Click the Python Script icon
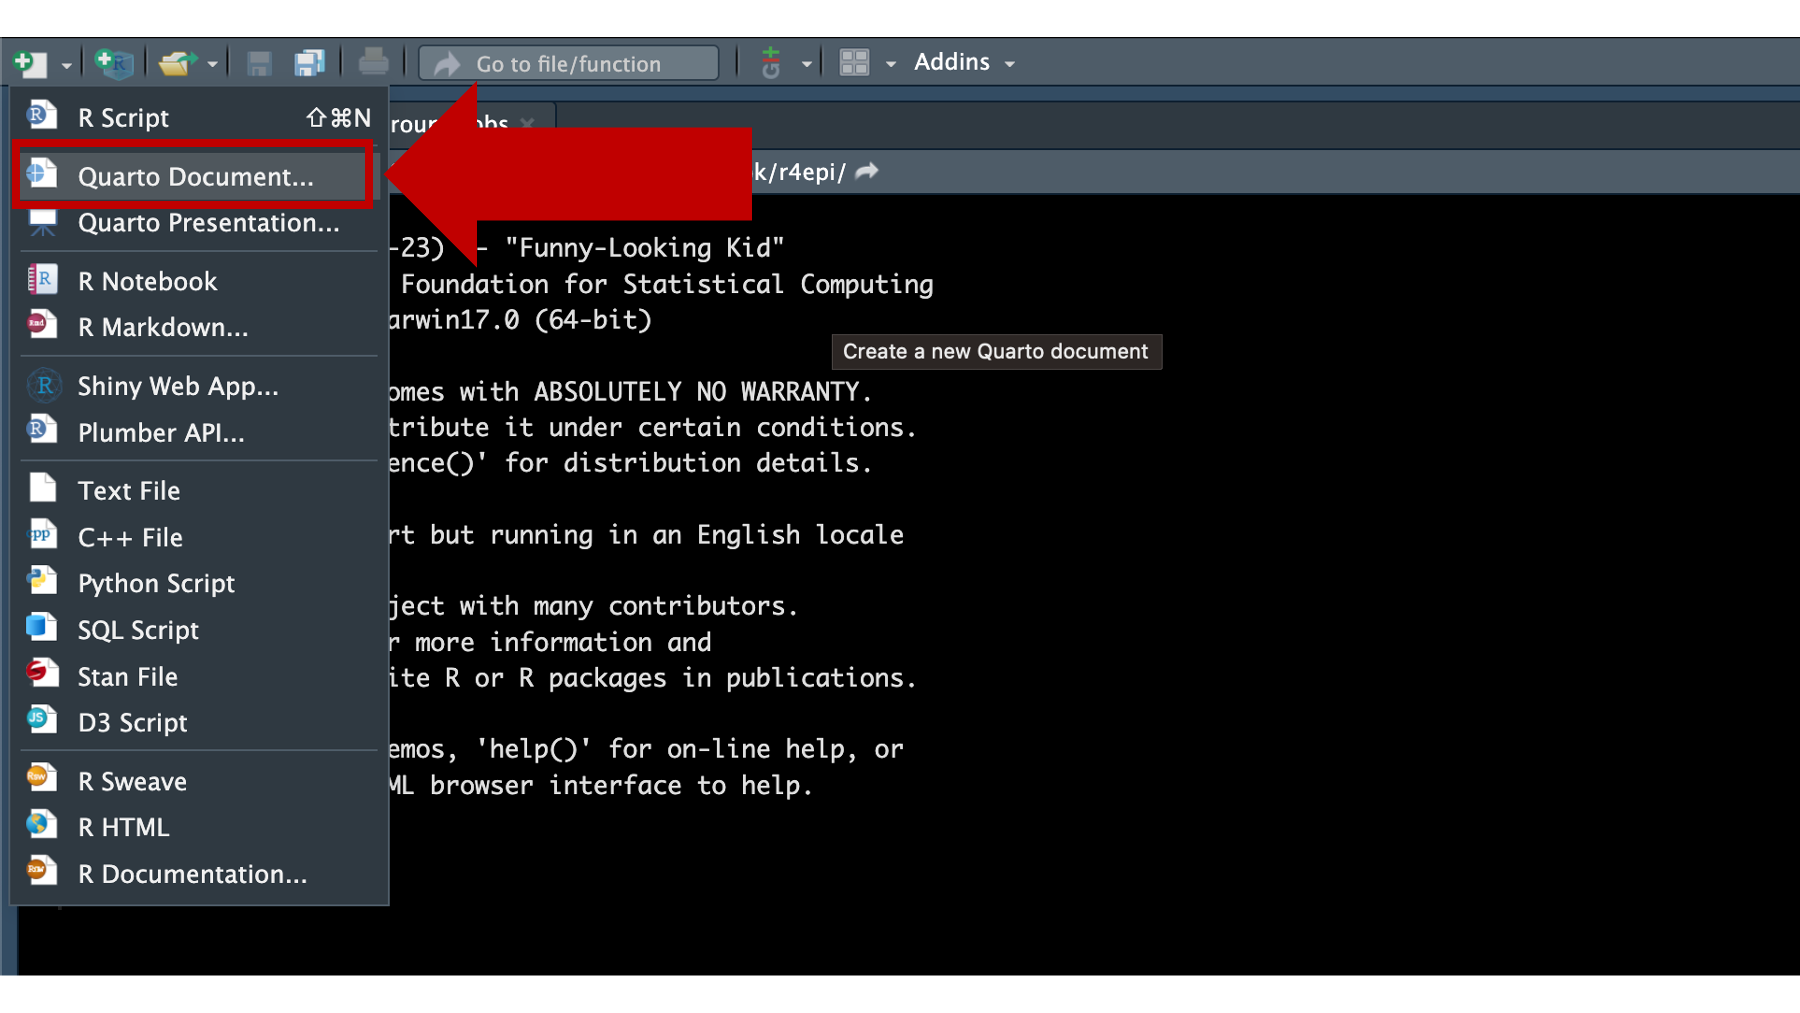Image resolution: width=1800 pixels, height=1013 pixels. click(x=42, y=580)
